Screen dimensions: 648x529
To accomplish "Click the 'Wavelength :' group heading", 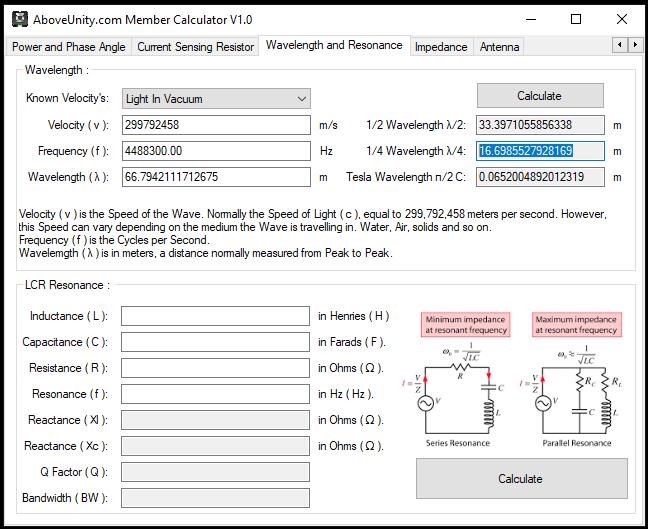I will click(57, 70).
